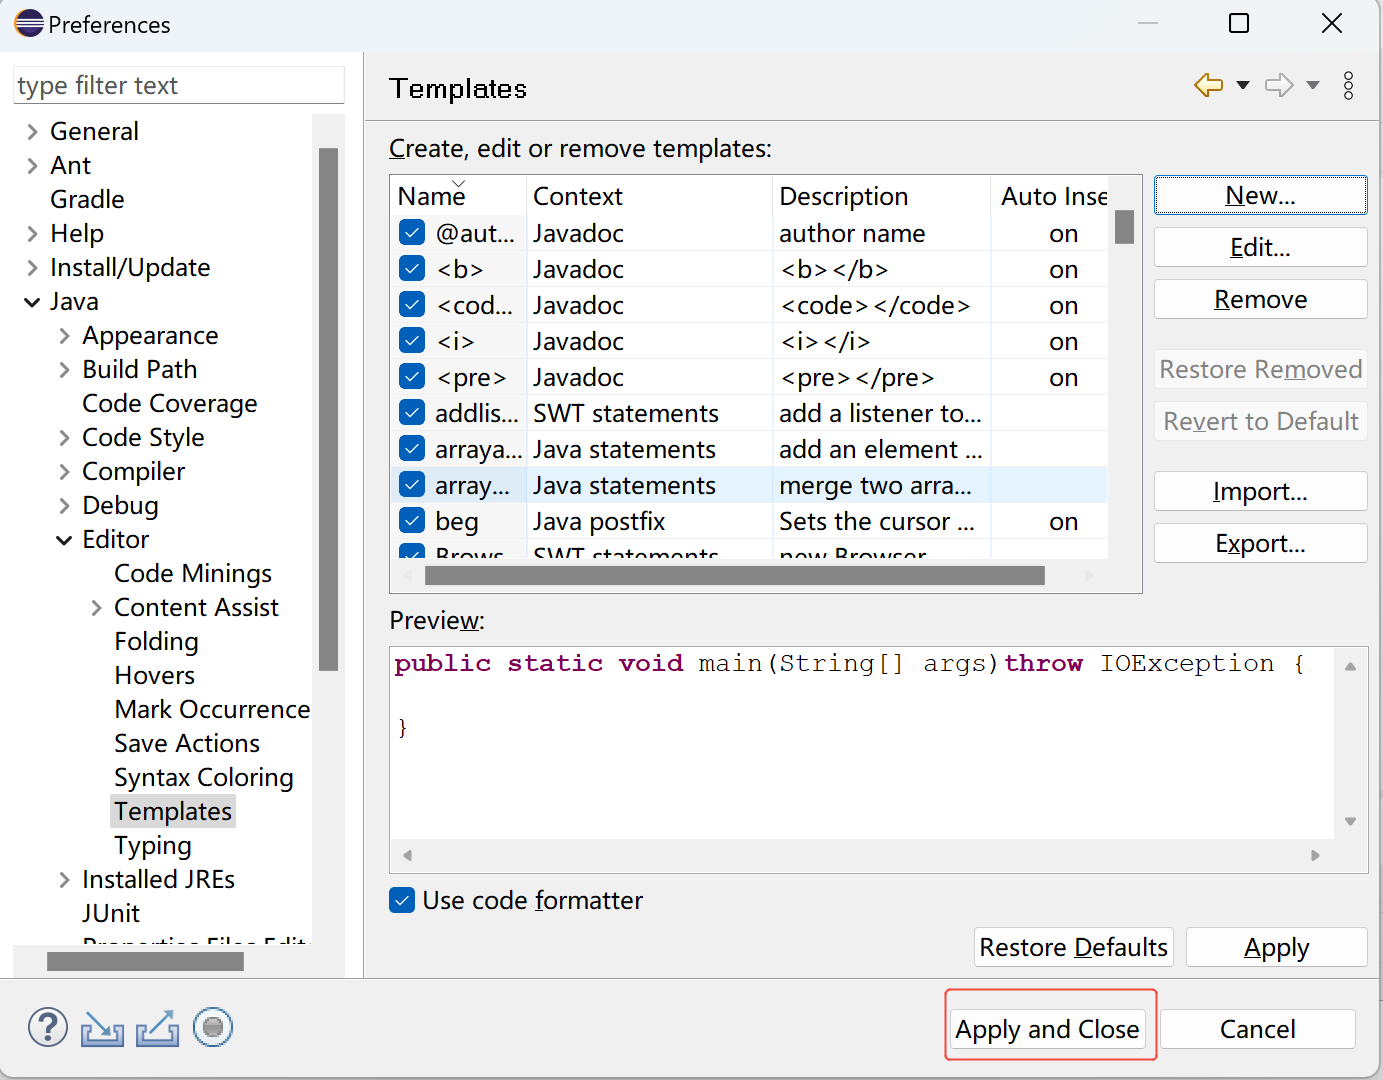Click the Import... templates button

pos(1260,491)
